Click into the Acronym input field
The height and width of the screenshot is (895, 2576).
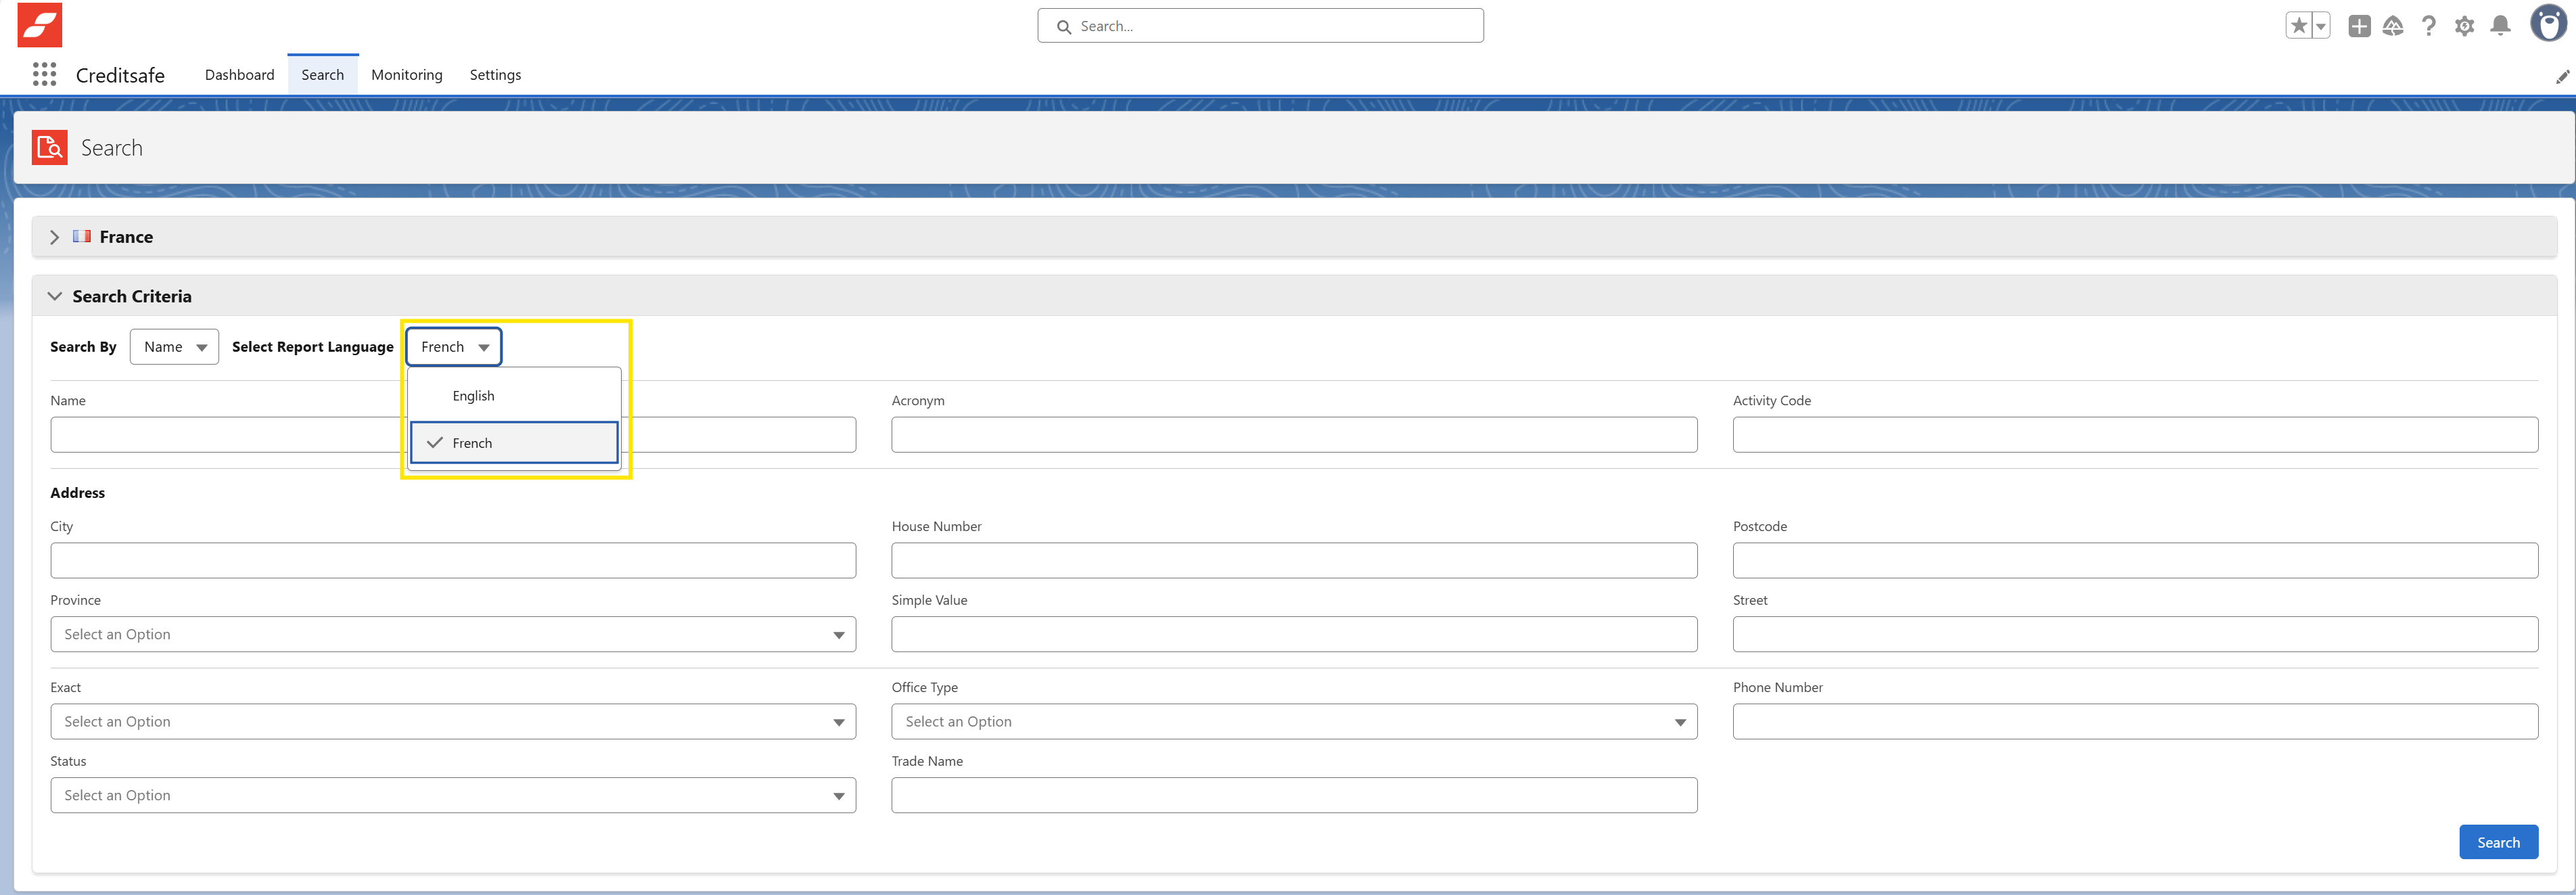tap(1293, 435)
